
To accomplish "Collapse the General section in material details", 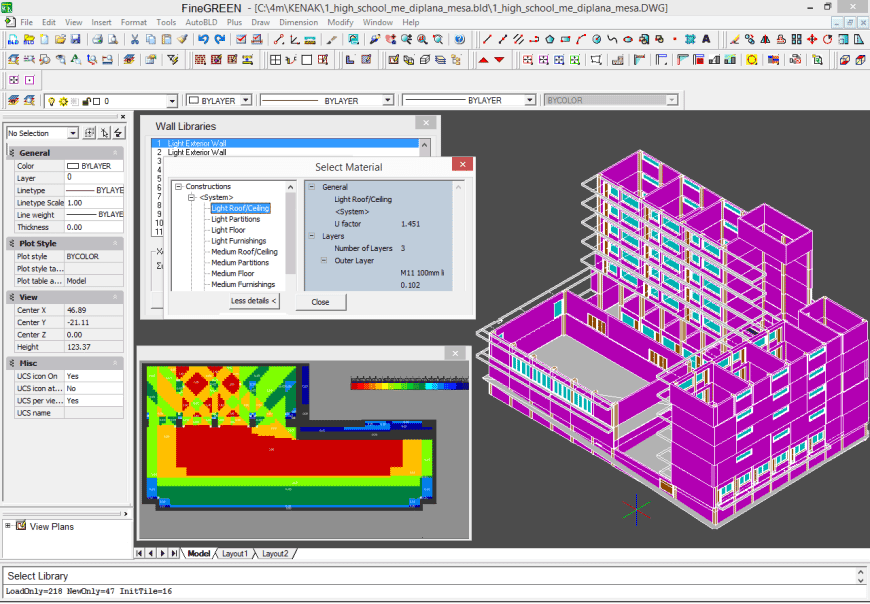I will 312,187.
